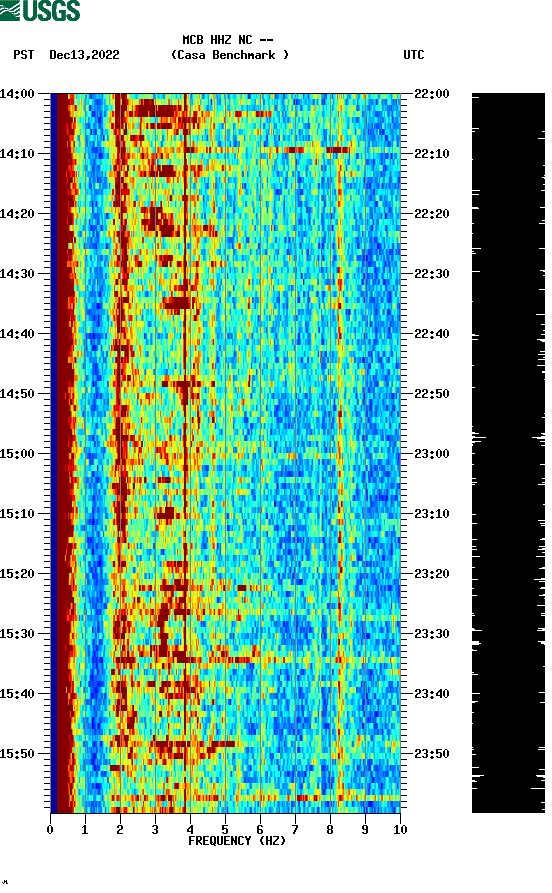
Task: Click the 15:00 PST time label
Action: tap(17, 454)
